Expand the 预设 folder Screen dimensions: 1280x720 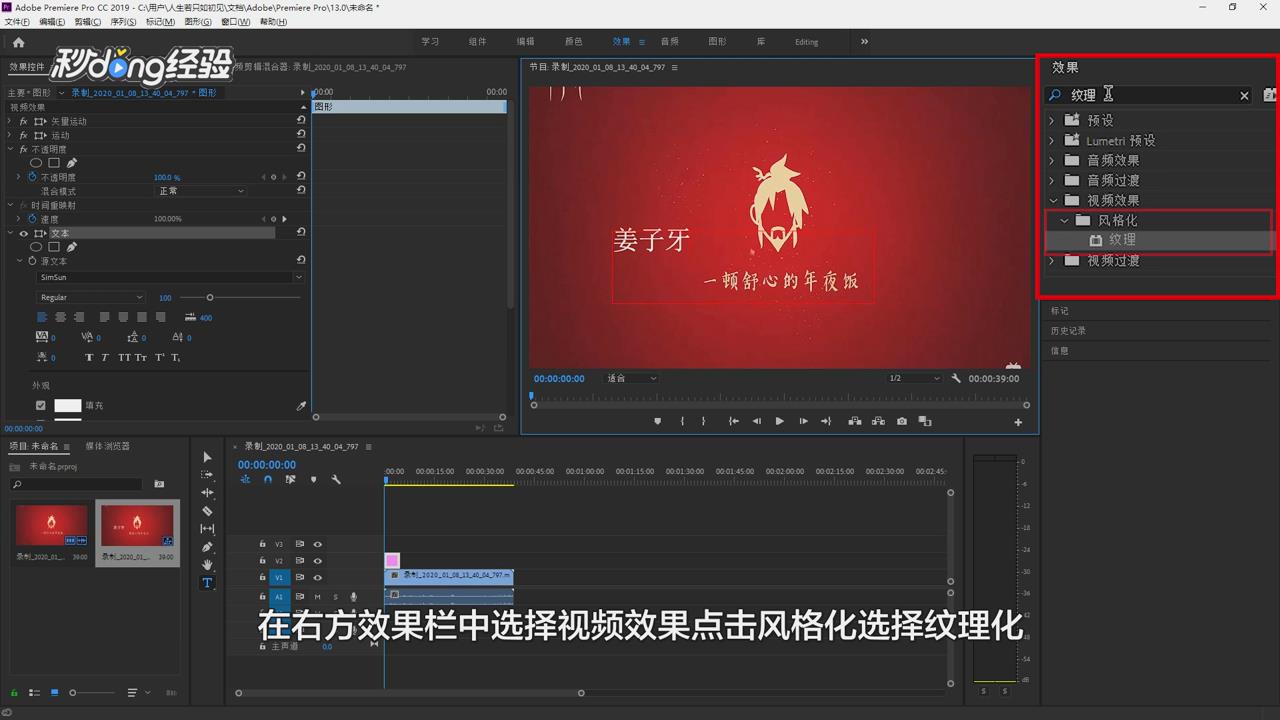tap(1051, 120)
